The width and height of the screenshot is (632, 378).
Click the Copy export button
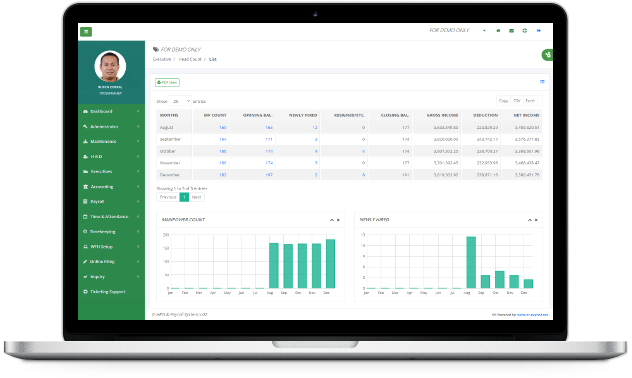503,101
